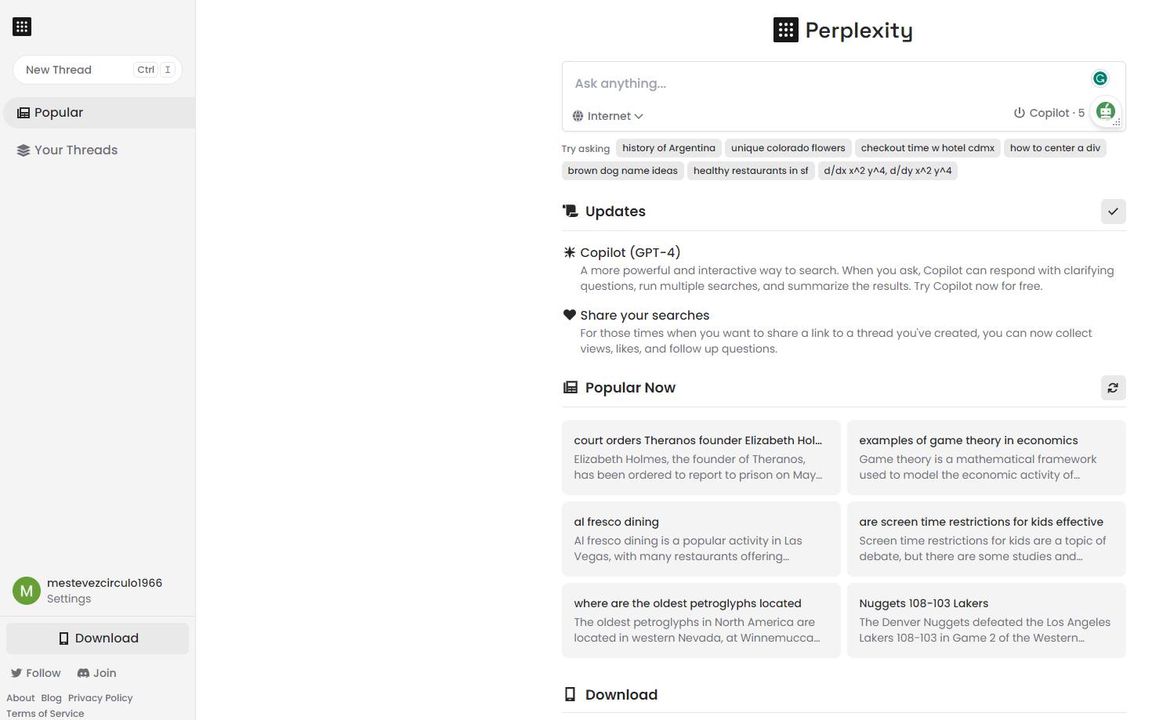Refresh the Popular Now list
The height and width of the screenshot is (720, 1152).
pos(1113,387)
